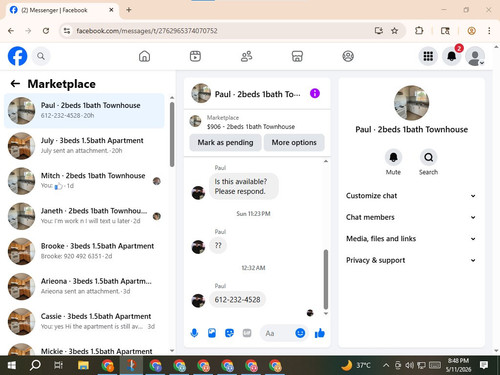Open Brooke 3beds 1.5bath Apartment conversation
The height and width of the screenshot is (375, 500).
(84, 251)
